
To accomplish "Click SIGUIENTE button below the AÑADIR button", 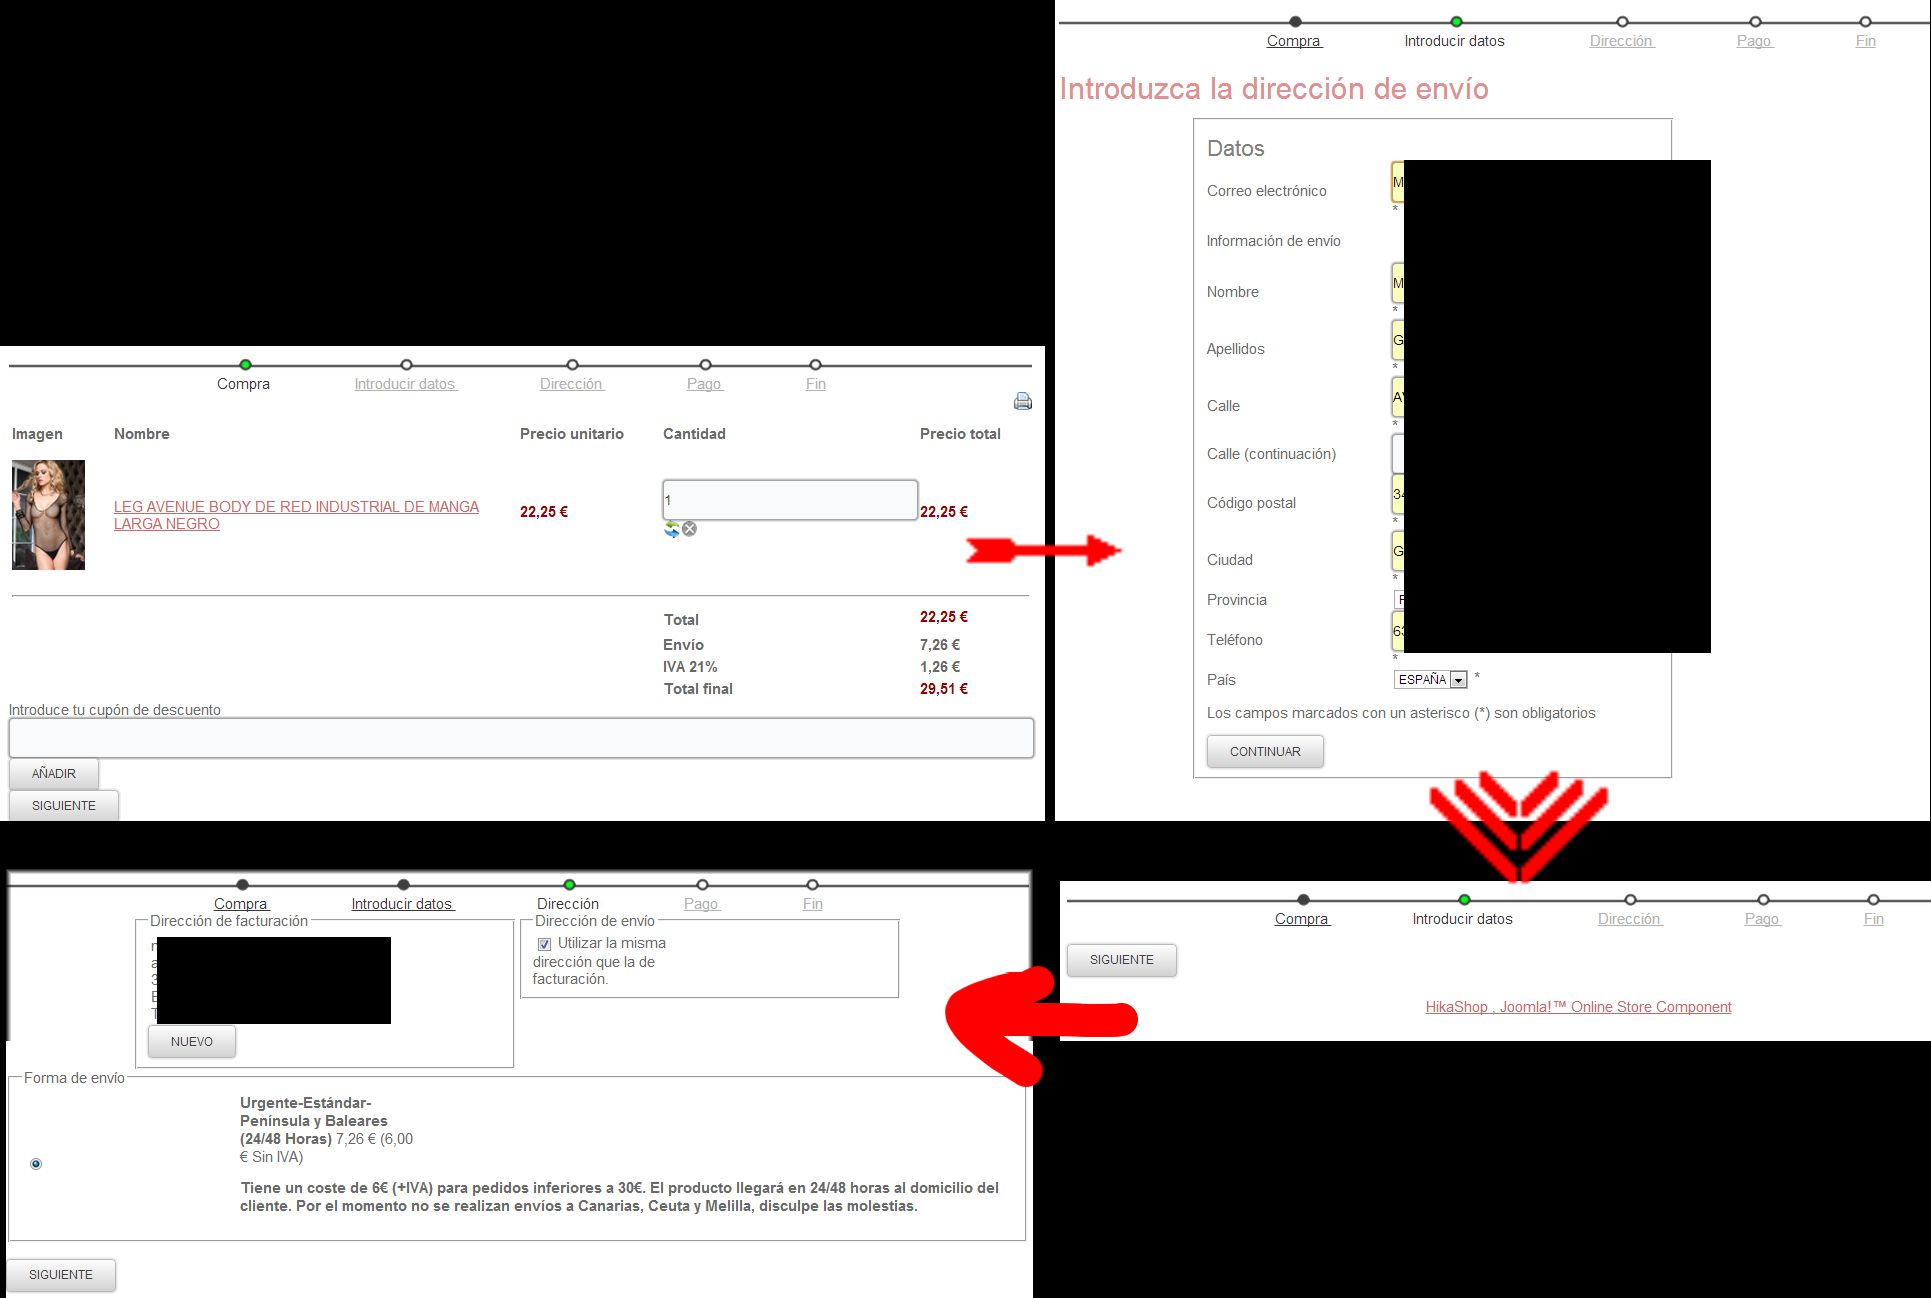I will (x=64, y=806).
